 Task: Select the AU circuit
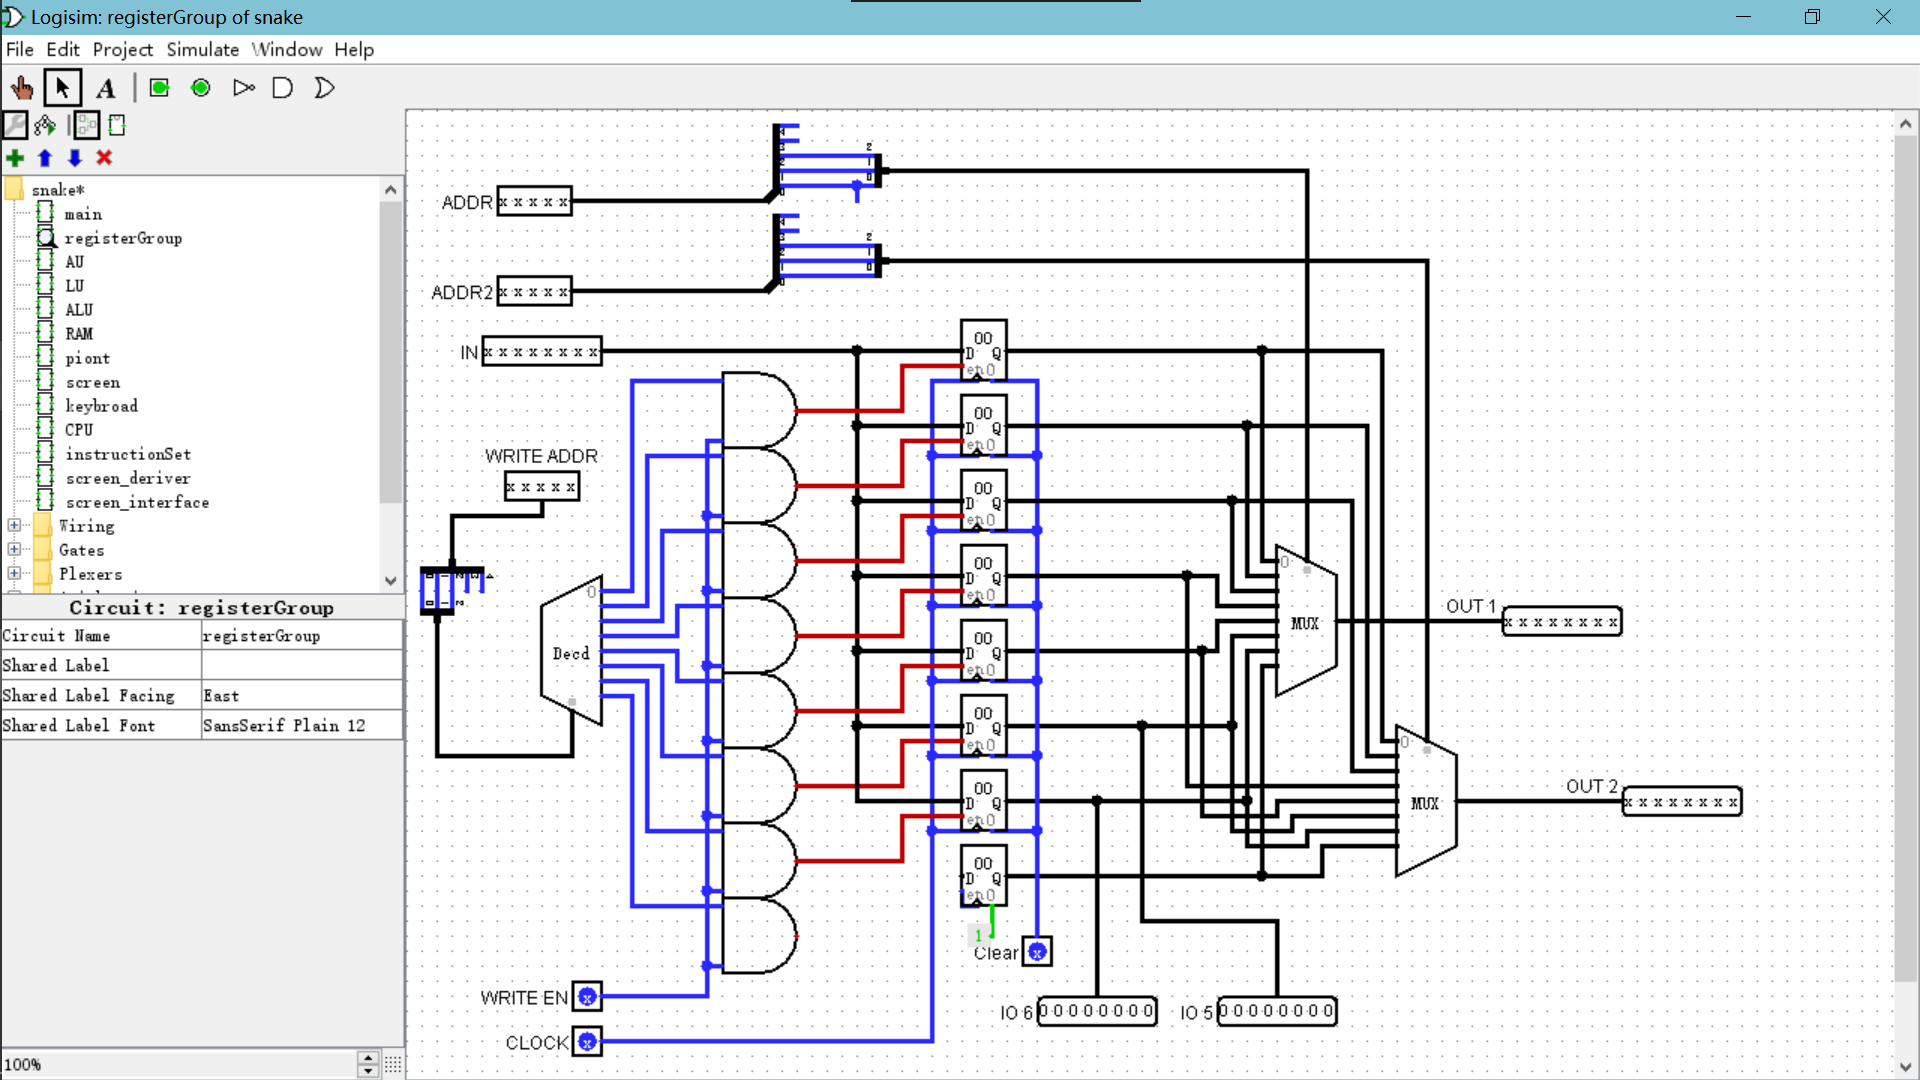point(74,262)
